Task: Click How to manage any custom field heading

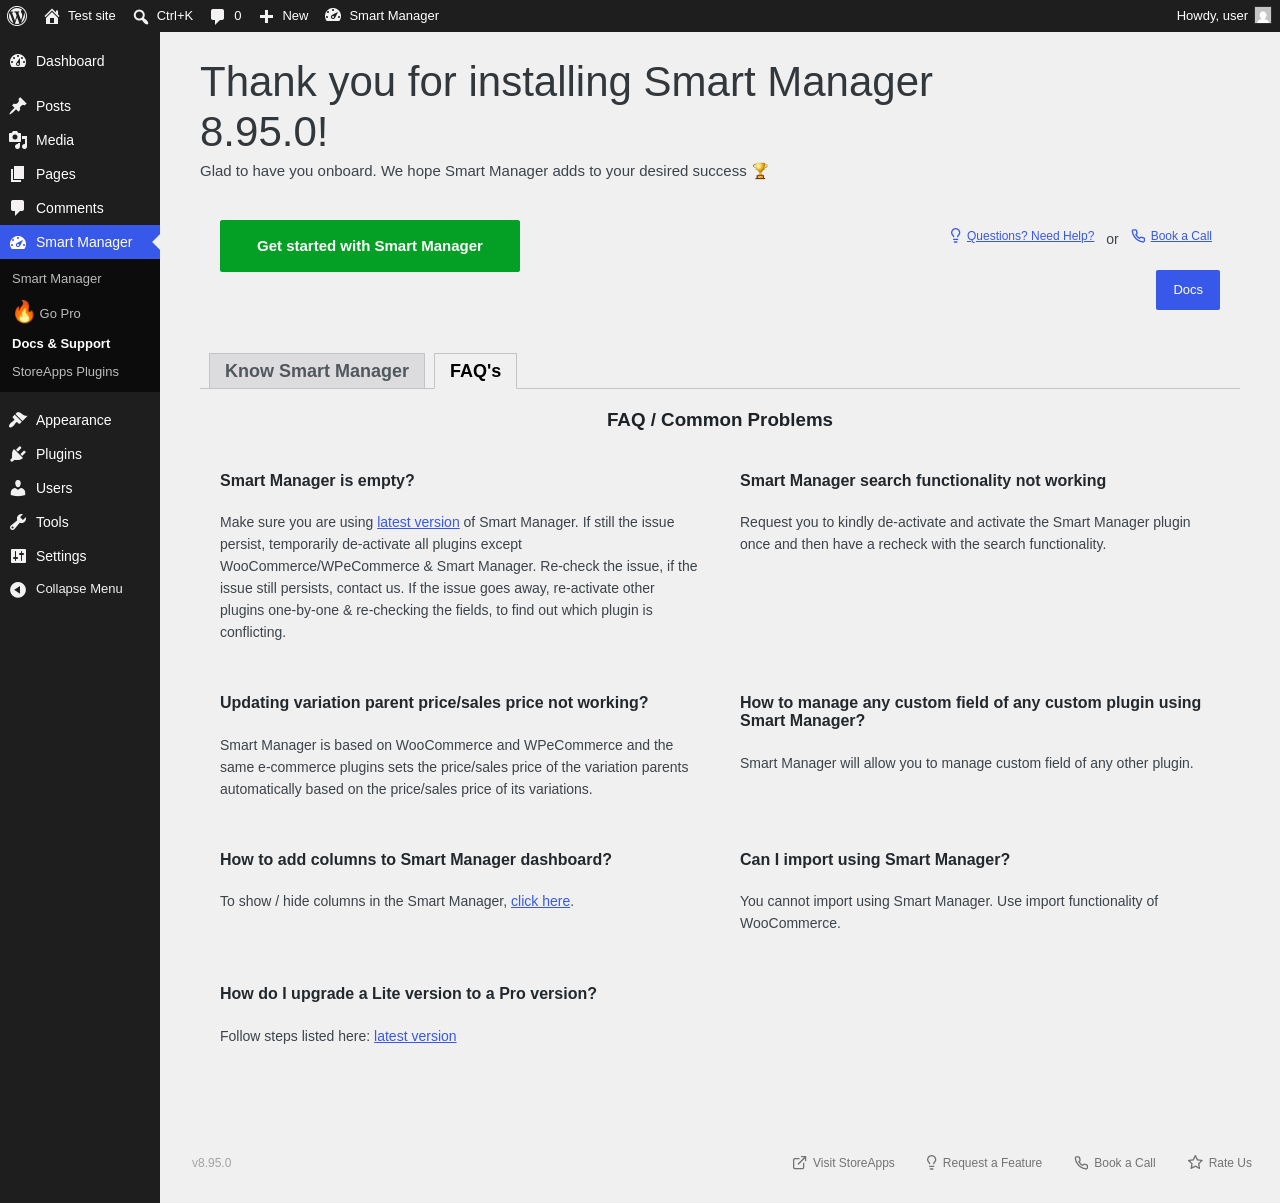Action: click(970, 712)
